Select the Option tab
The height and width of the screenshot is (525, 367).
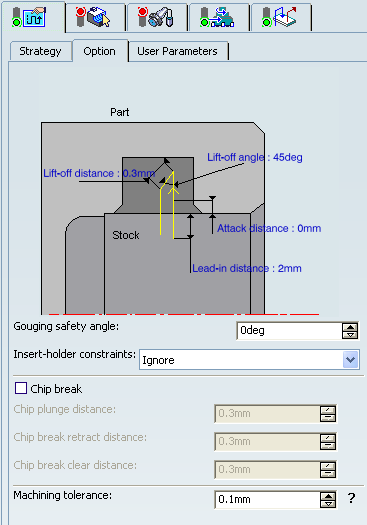pyautogui.click(x=99, y=51)
